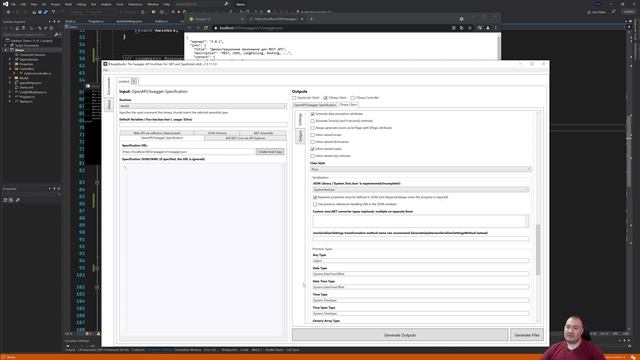Collapse the Controllers folder in Solution Explorer
Screen dimensions: 640x360
[x=10, y=69]
